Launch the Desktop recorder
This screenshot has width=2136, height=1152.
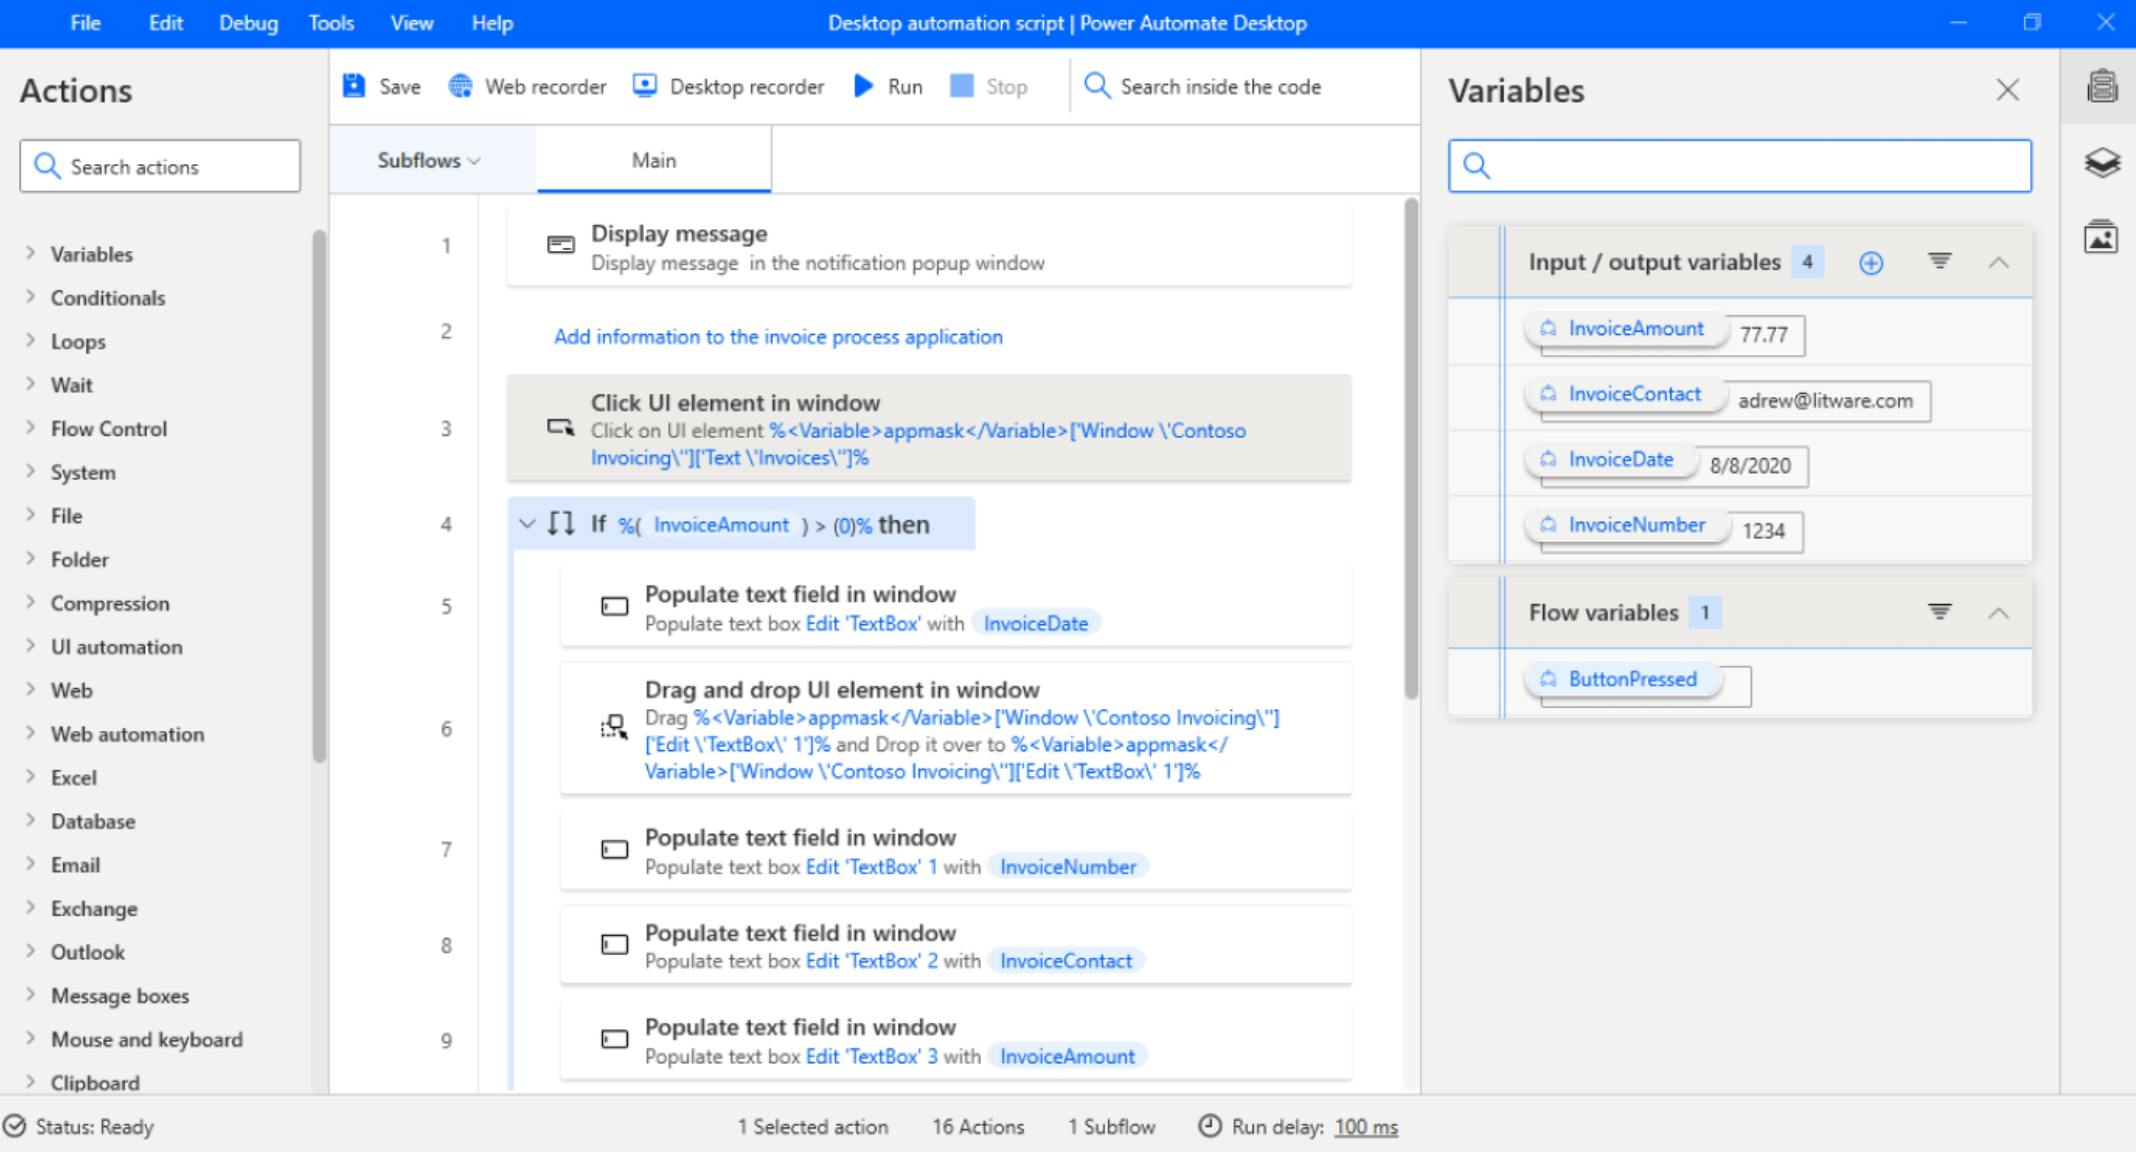click(x=729, y=87)
